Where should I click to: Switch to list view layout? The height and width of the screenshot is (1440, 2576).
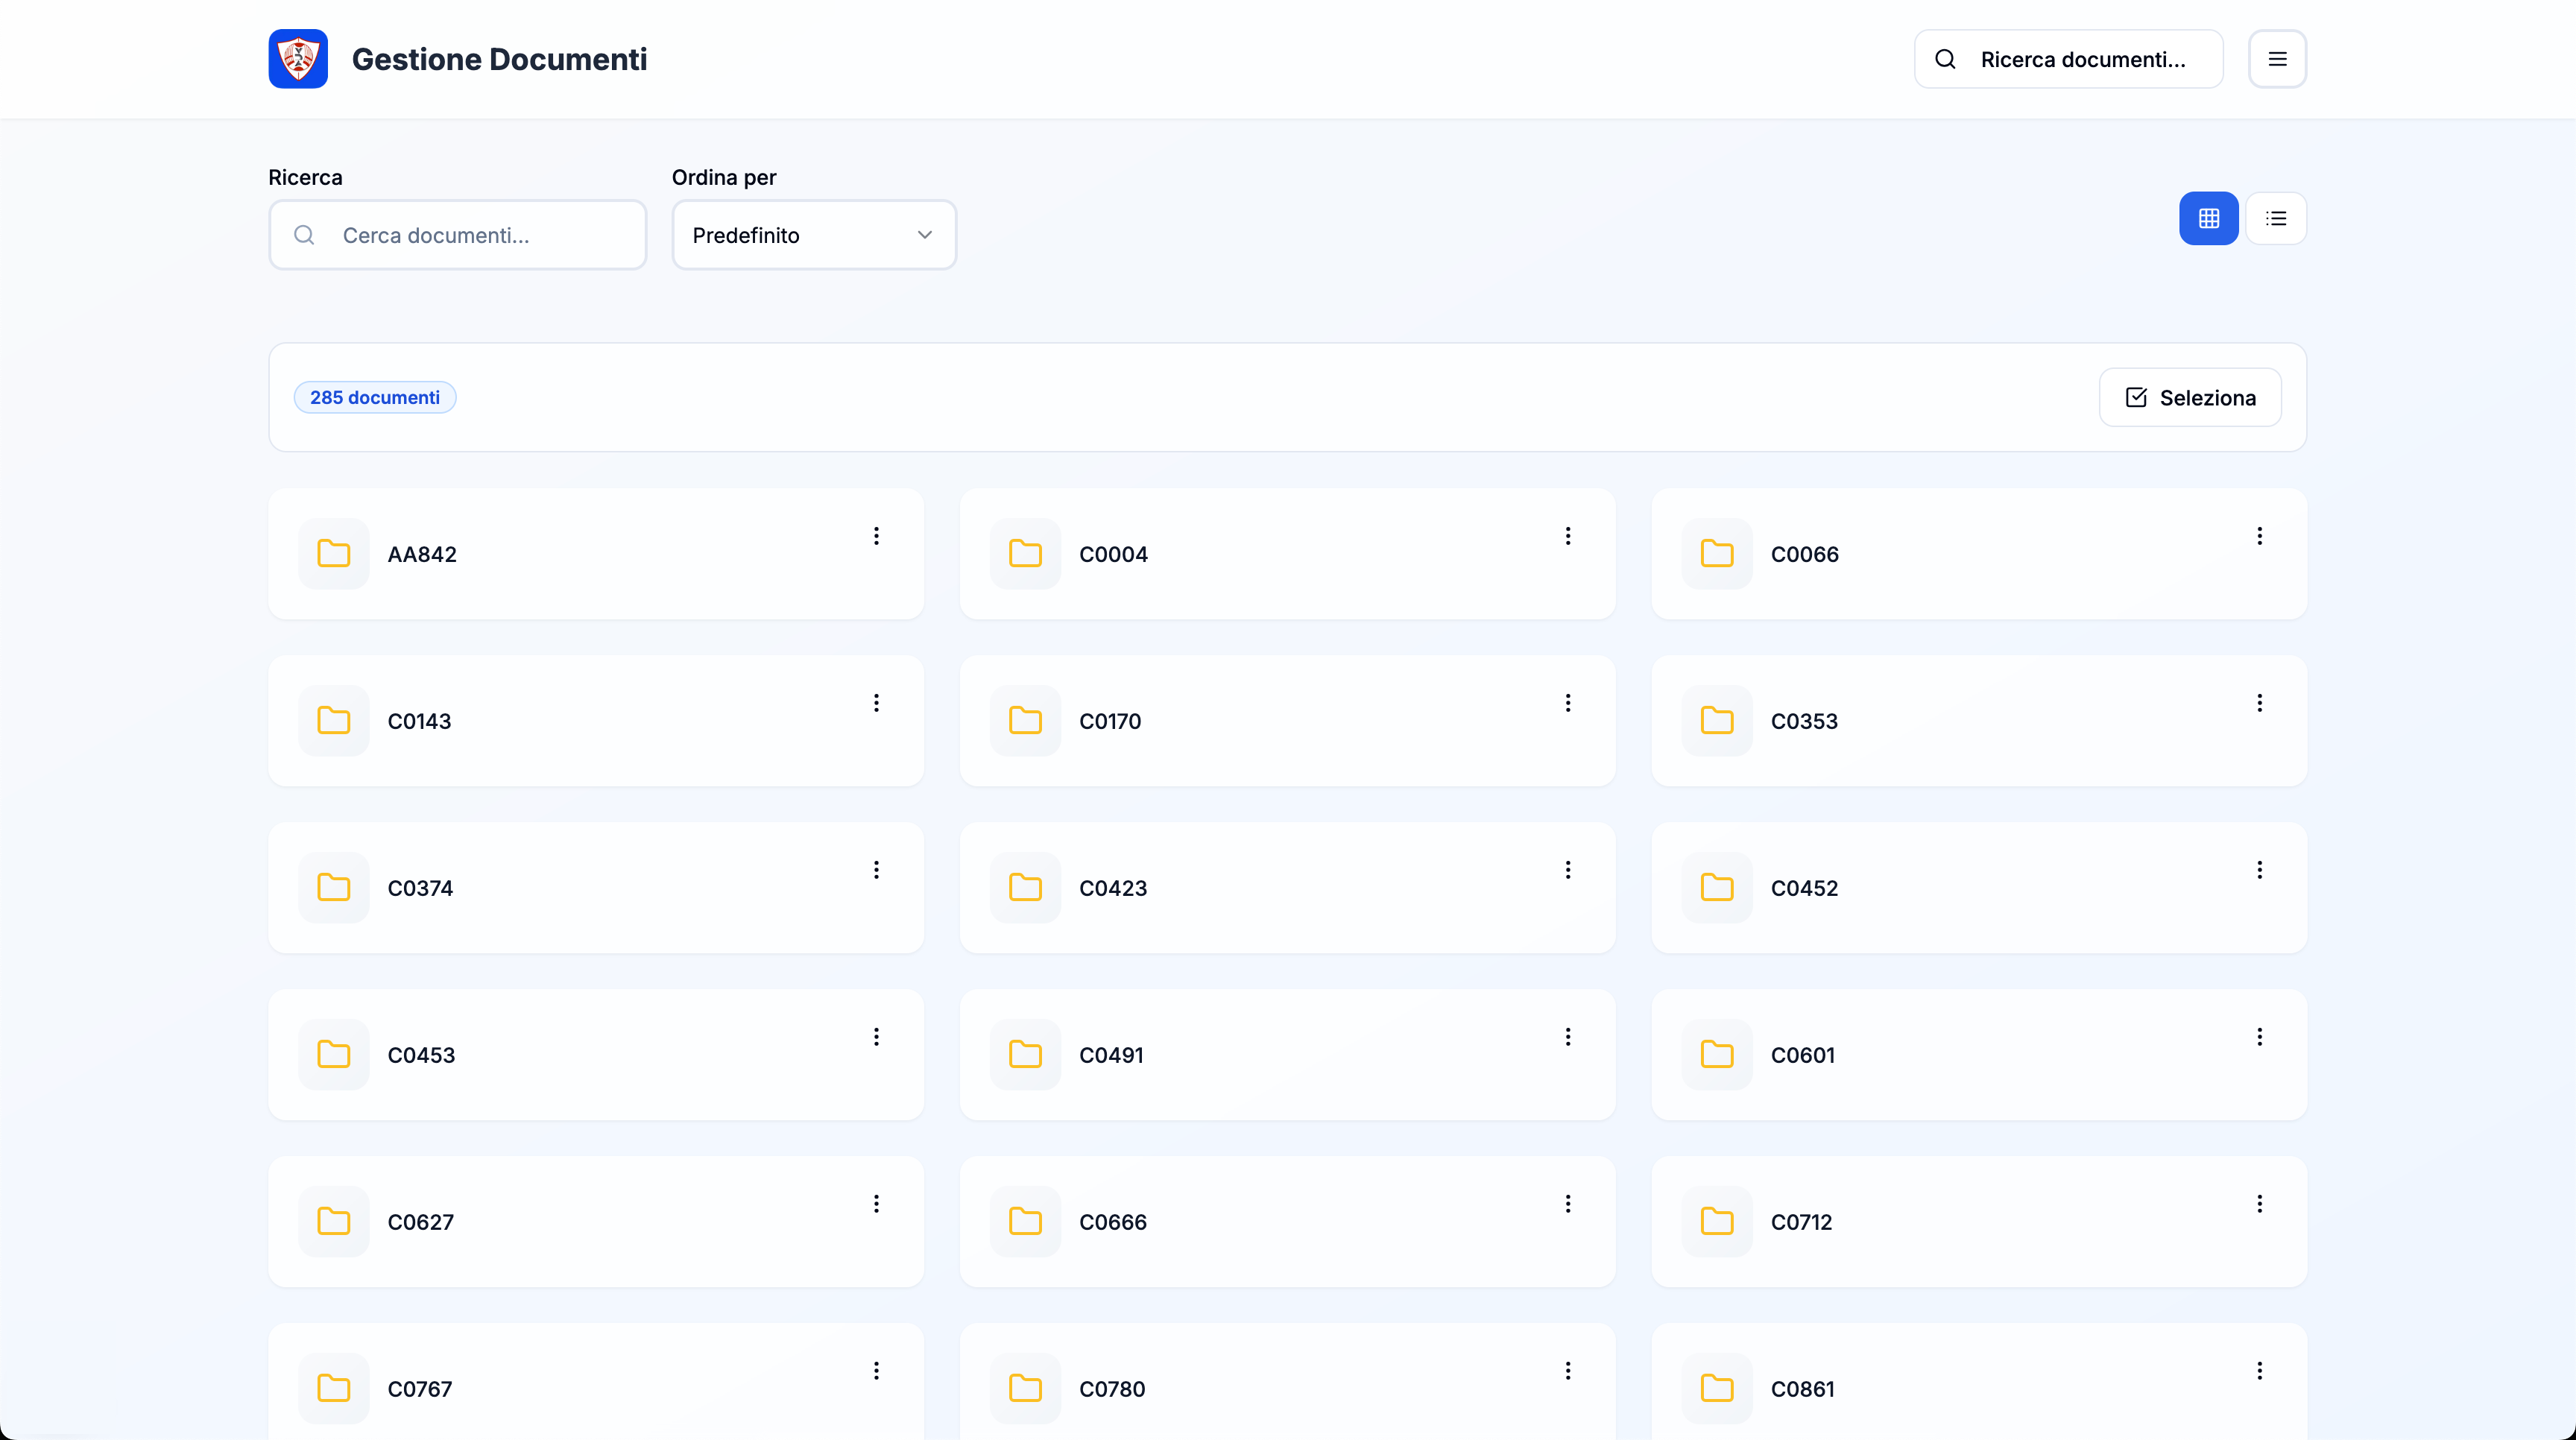click(2276, 218)
